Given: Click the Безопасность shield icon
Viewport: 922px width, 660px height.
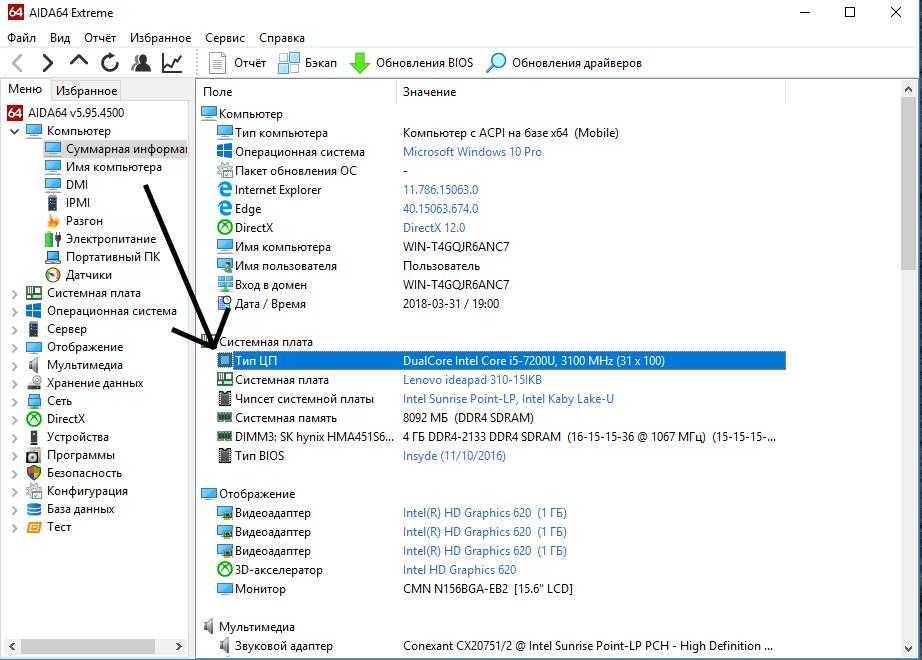Looking at the screenshot, I should [x=34, y=473].
